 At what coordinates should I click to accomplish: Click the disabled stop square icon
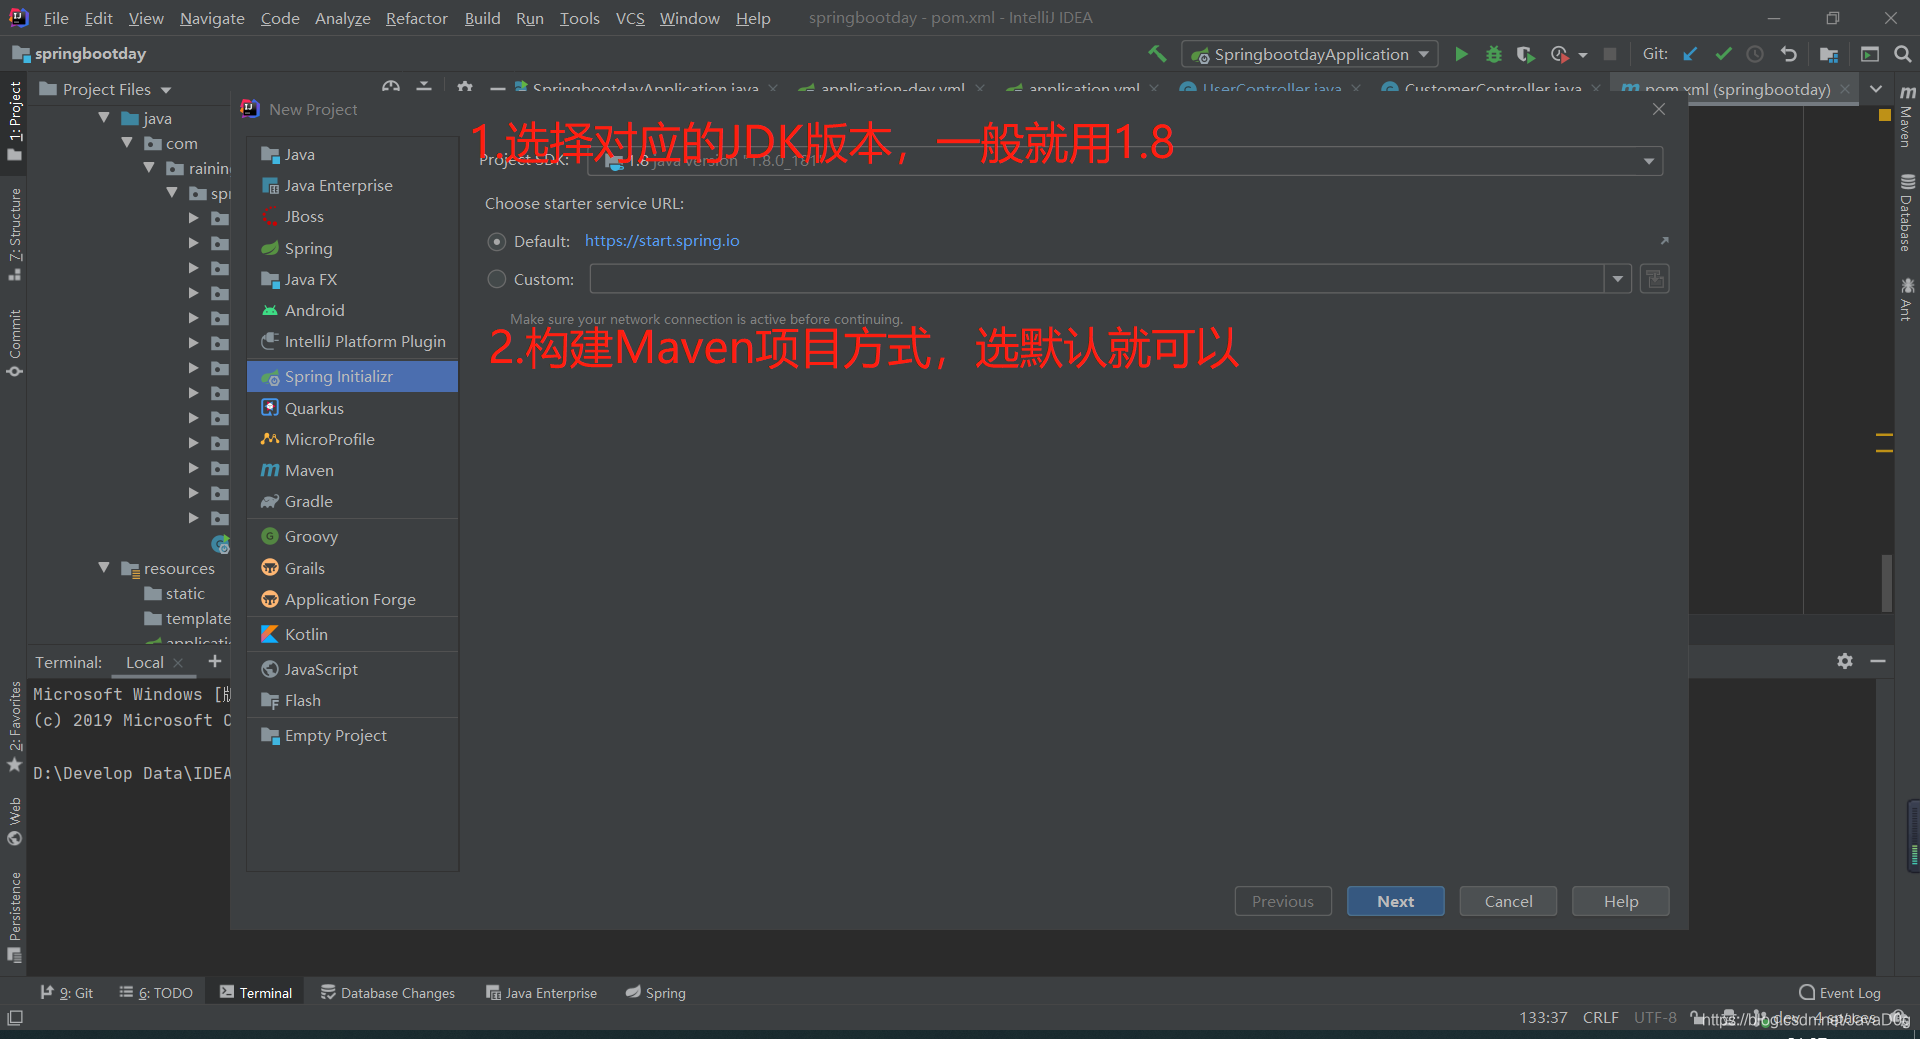click(x=1610, y=54)
